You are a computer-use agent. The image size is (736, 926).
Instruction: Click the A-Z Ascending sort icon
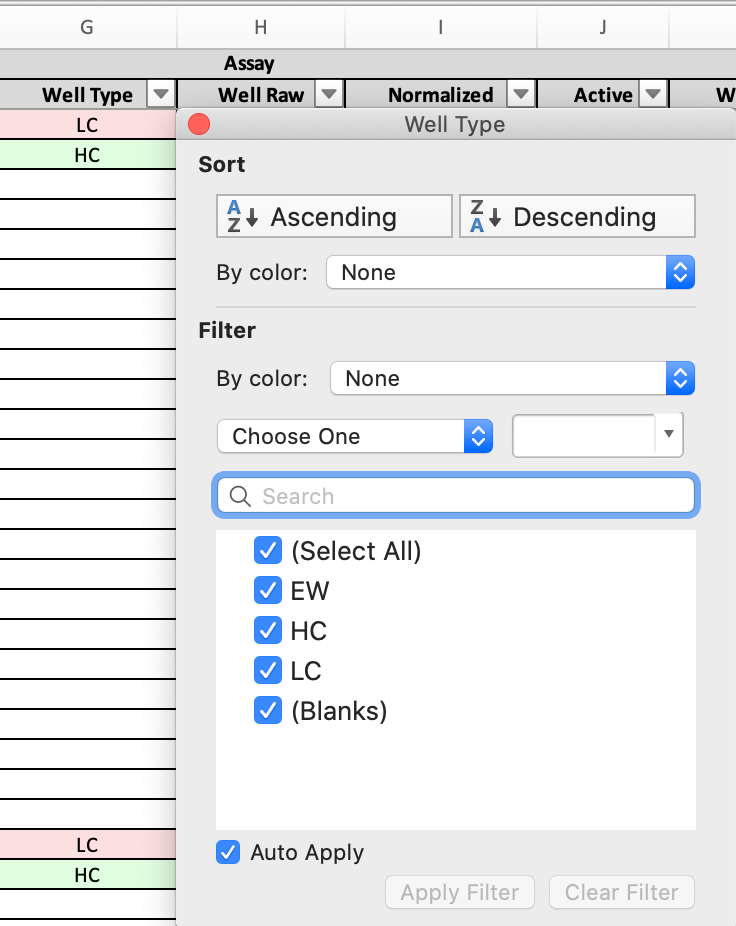tap(237, 214)
